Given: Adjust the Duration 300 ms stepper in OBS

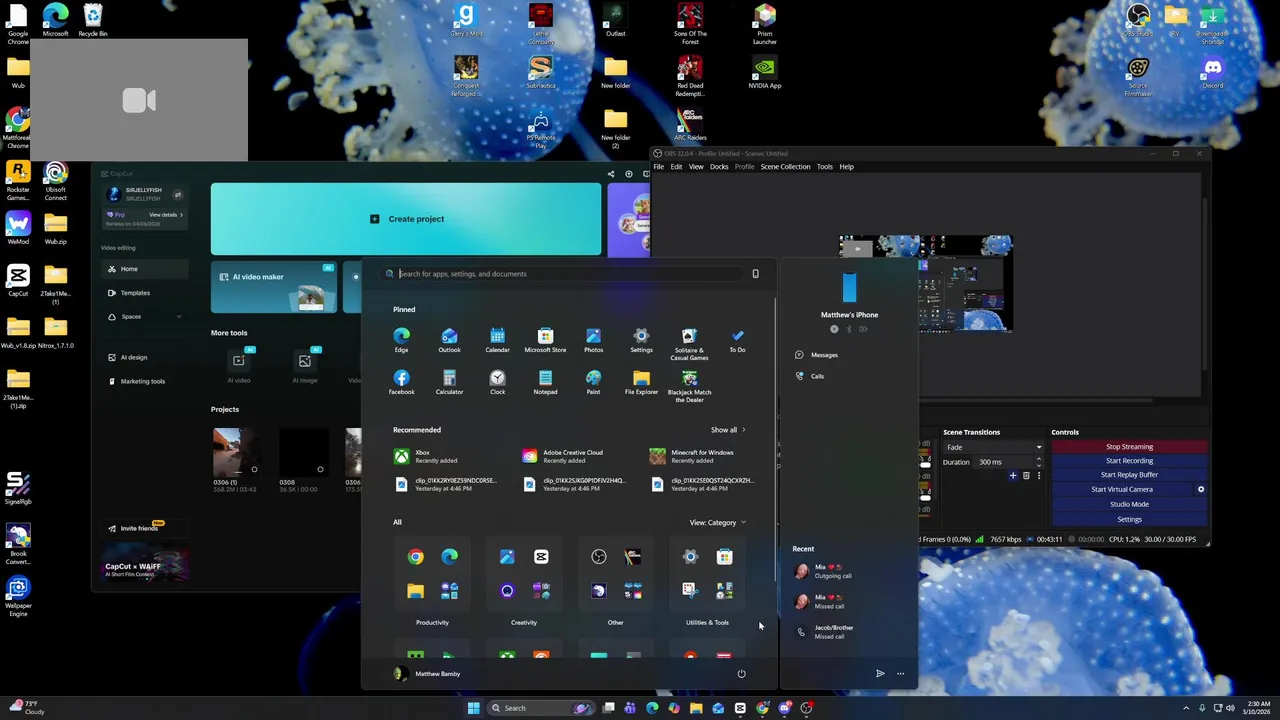Looking at the screenshot, I should coord(1038,462).
